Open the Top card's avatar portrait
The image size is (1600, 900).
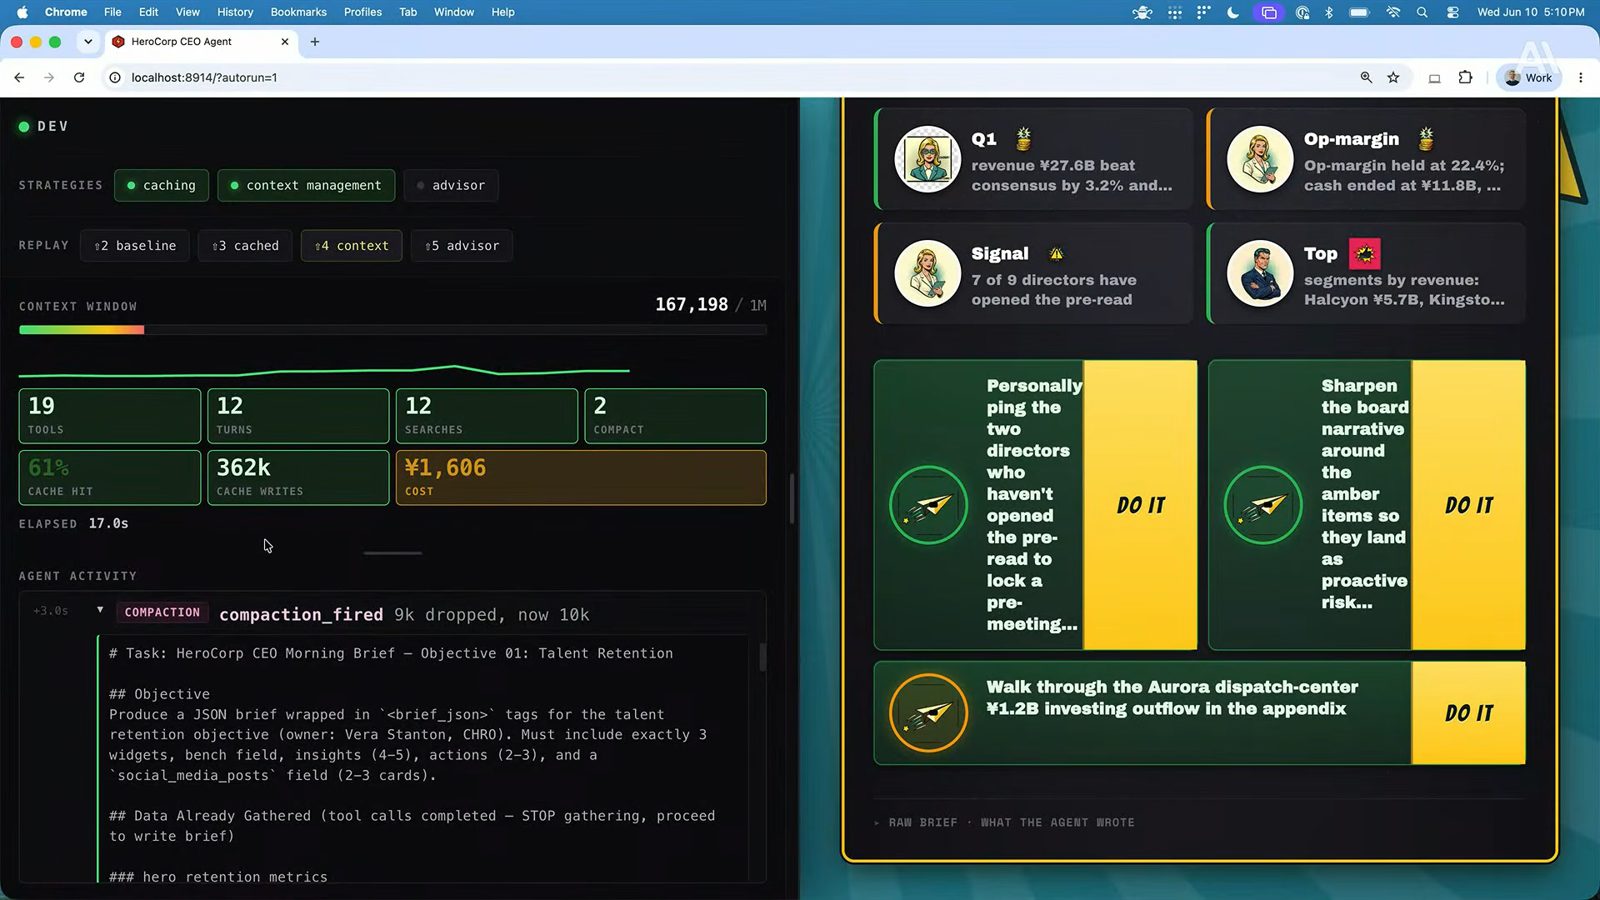point(1260,274)
